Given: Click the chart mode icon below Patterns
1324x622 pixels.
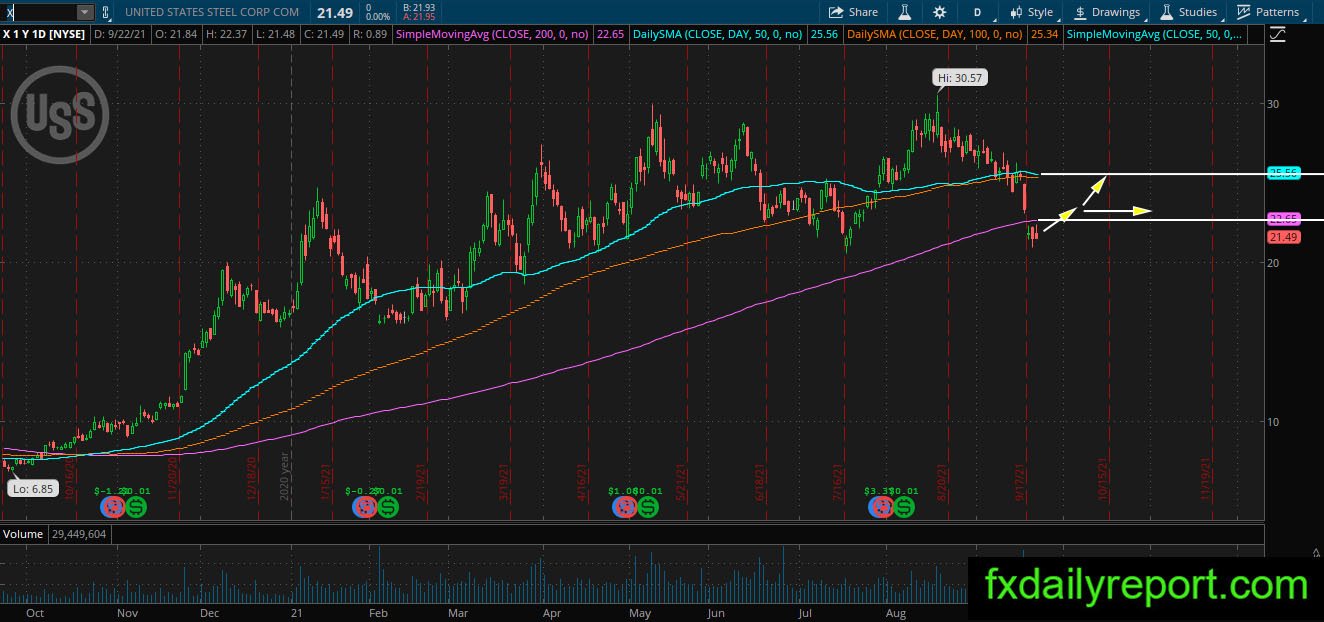Looking at the screenshot, I should [1277, 34].
